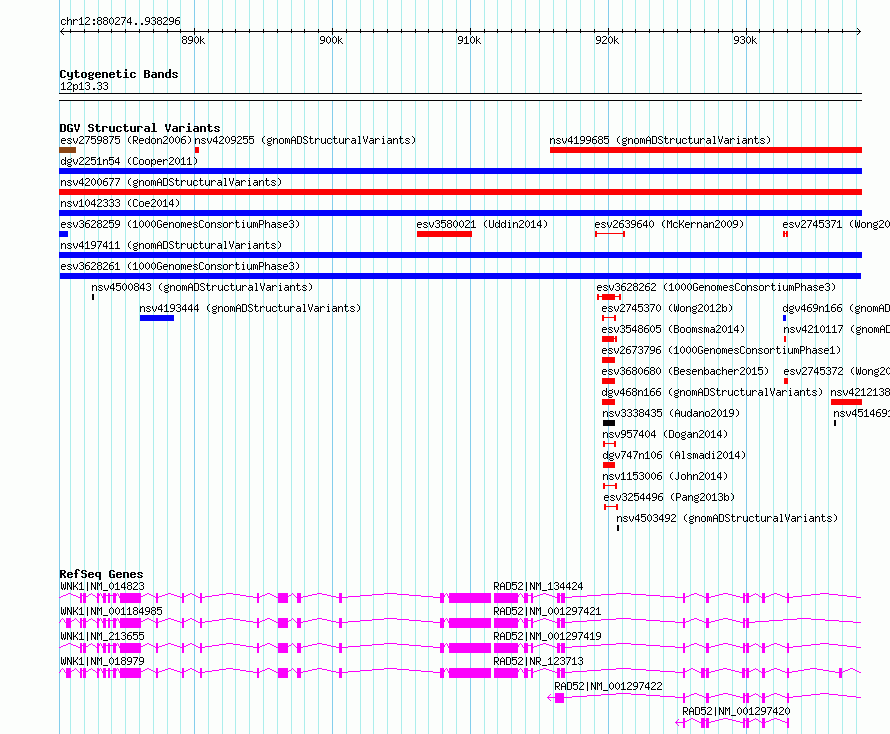Click the red esv3580021 variant bar
This screenshot has width=890, height=734.
tap(444, 234)
